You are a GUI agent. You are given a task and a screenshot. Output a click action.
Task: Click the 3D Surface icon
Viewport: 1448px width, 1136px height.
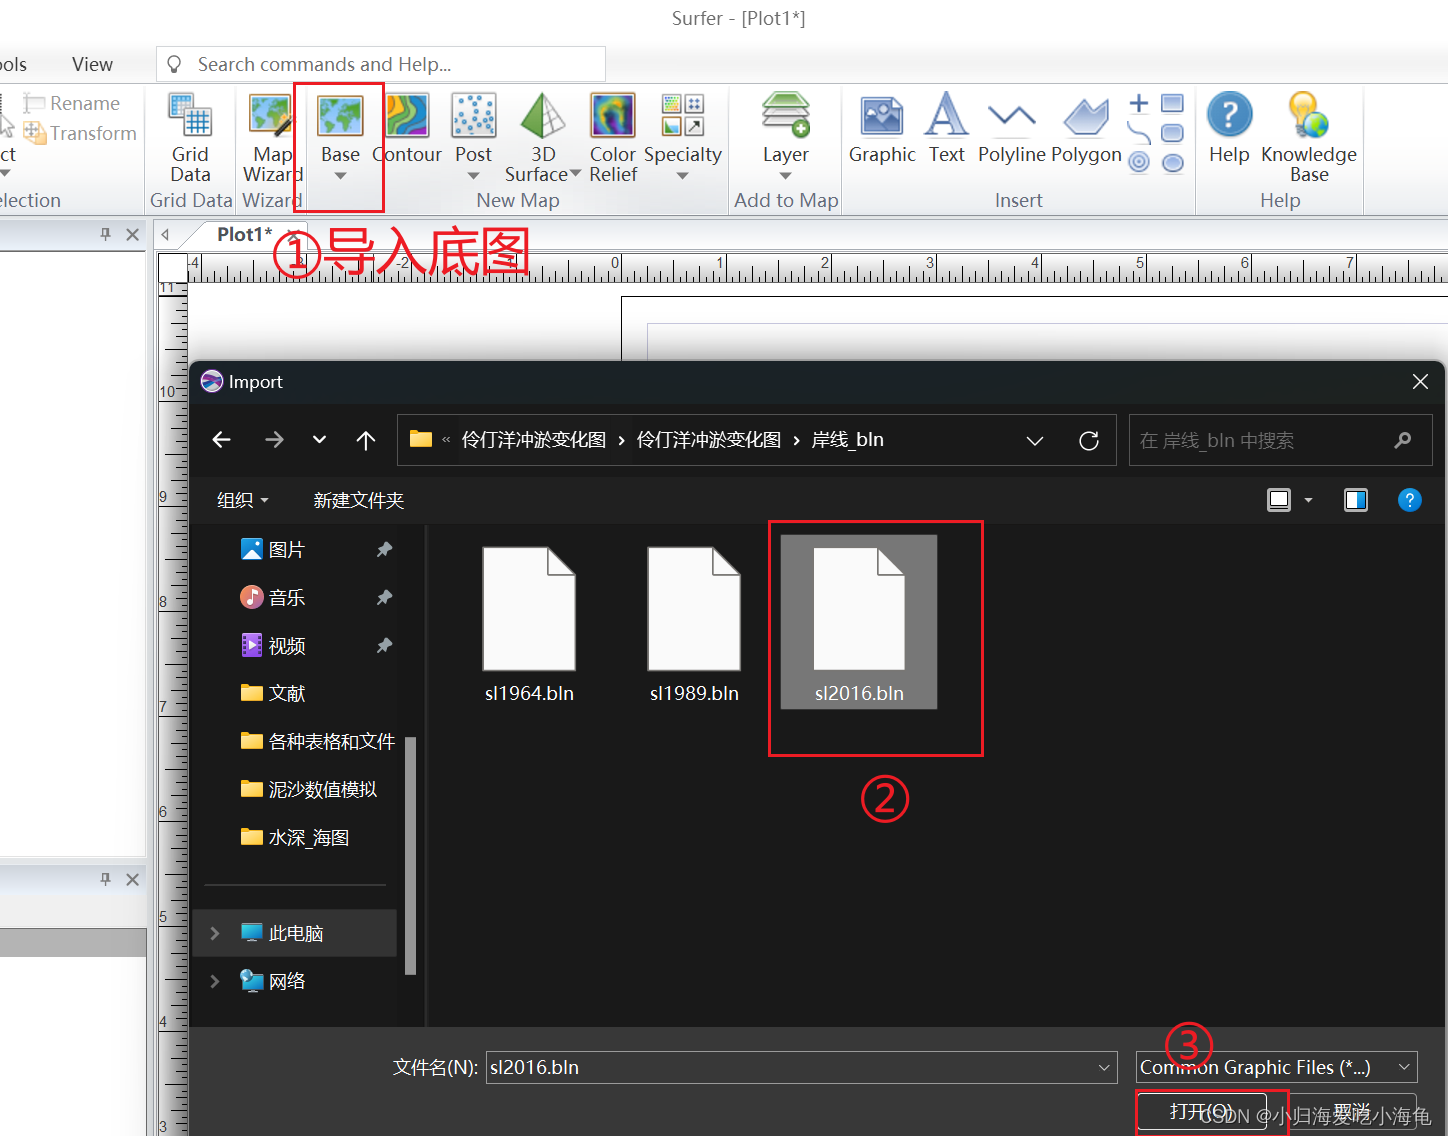543,115
